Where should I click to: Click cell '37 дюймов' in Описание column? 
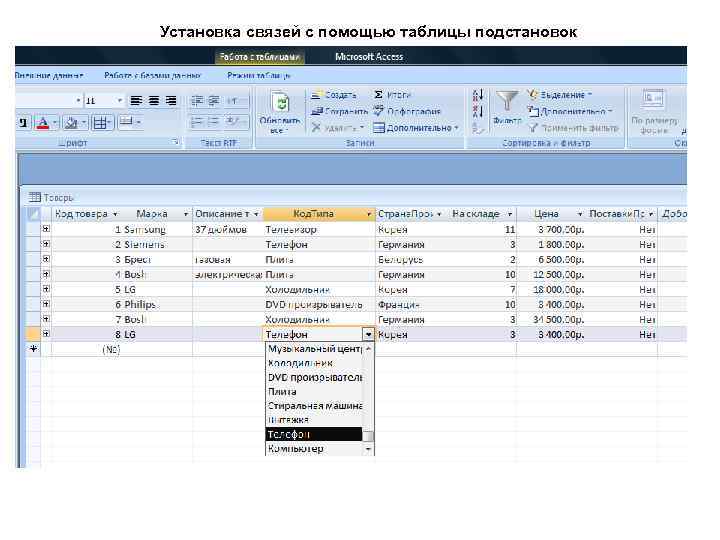[x=228, y=229]
